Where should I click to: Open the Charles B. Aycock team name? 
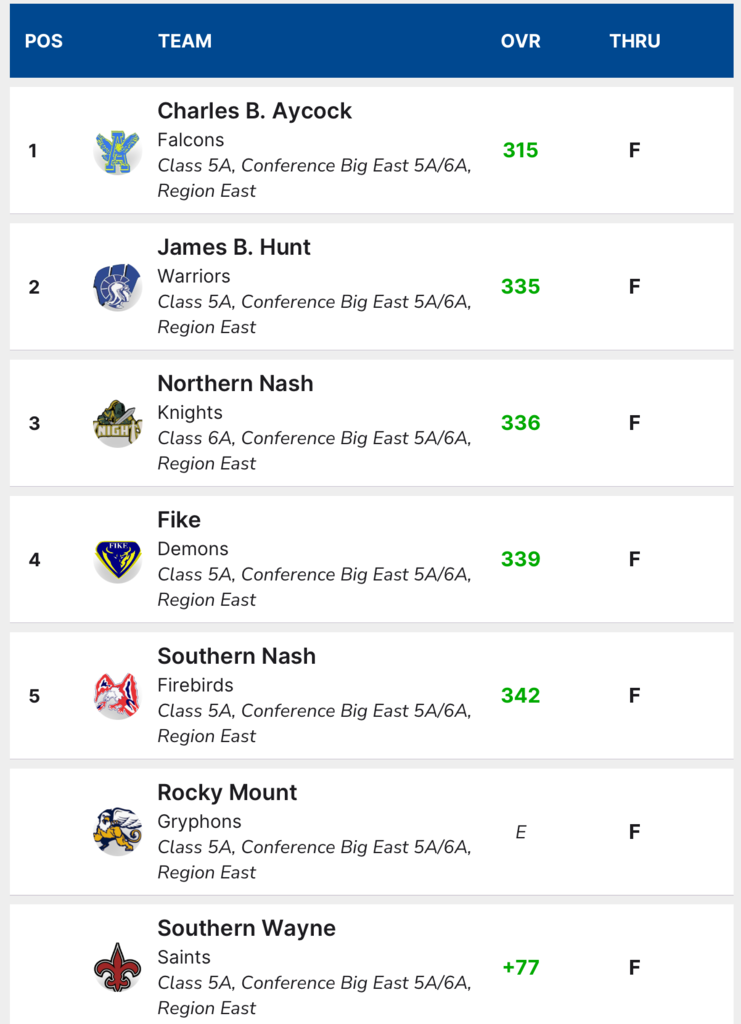255,111
